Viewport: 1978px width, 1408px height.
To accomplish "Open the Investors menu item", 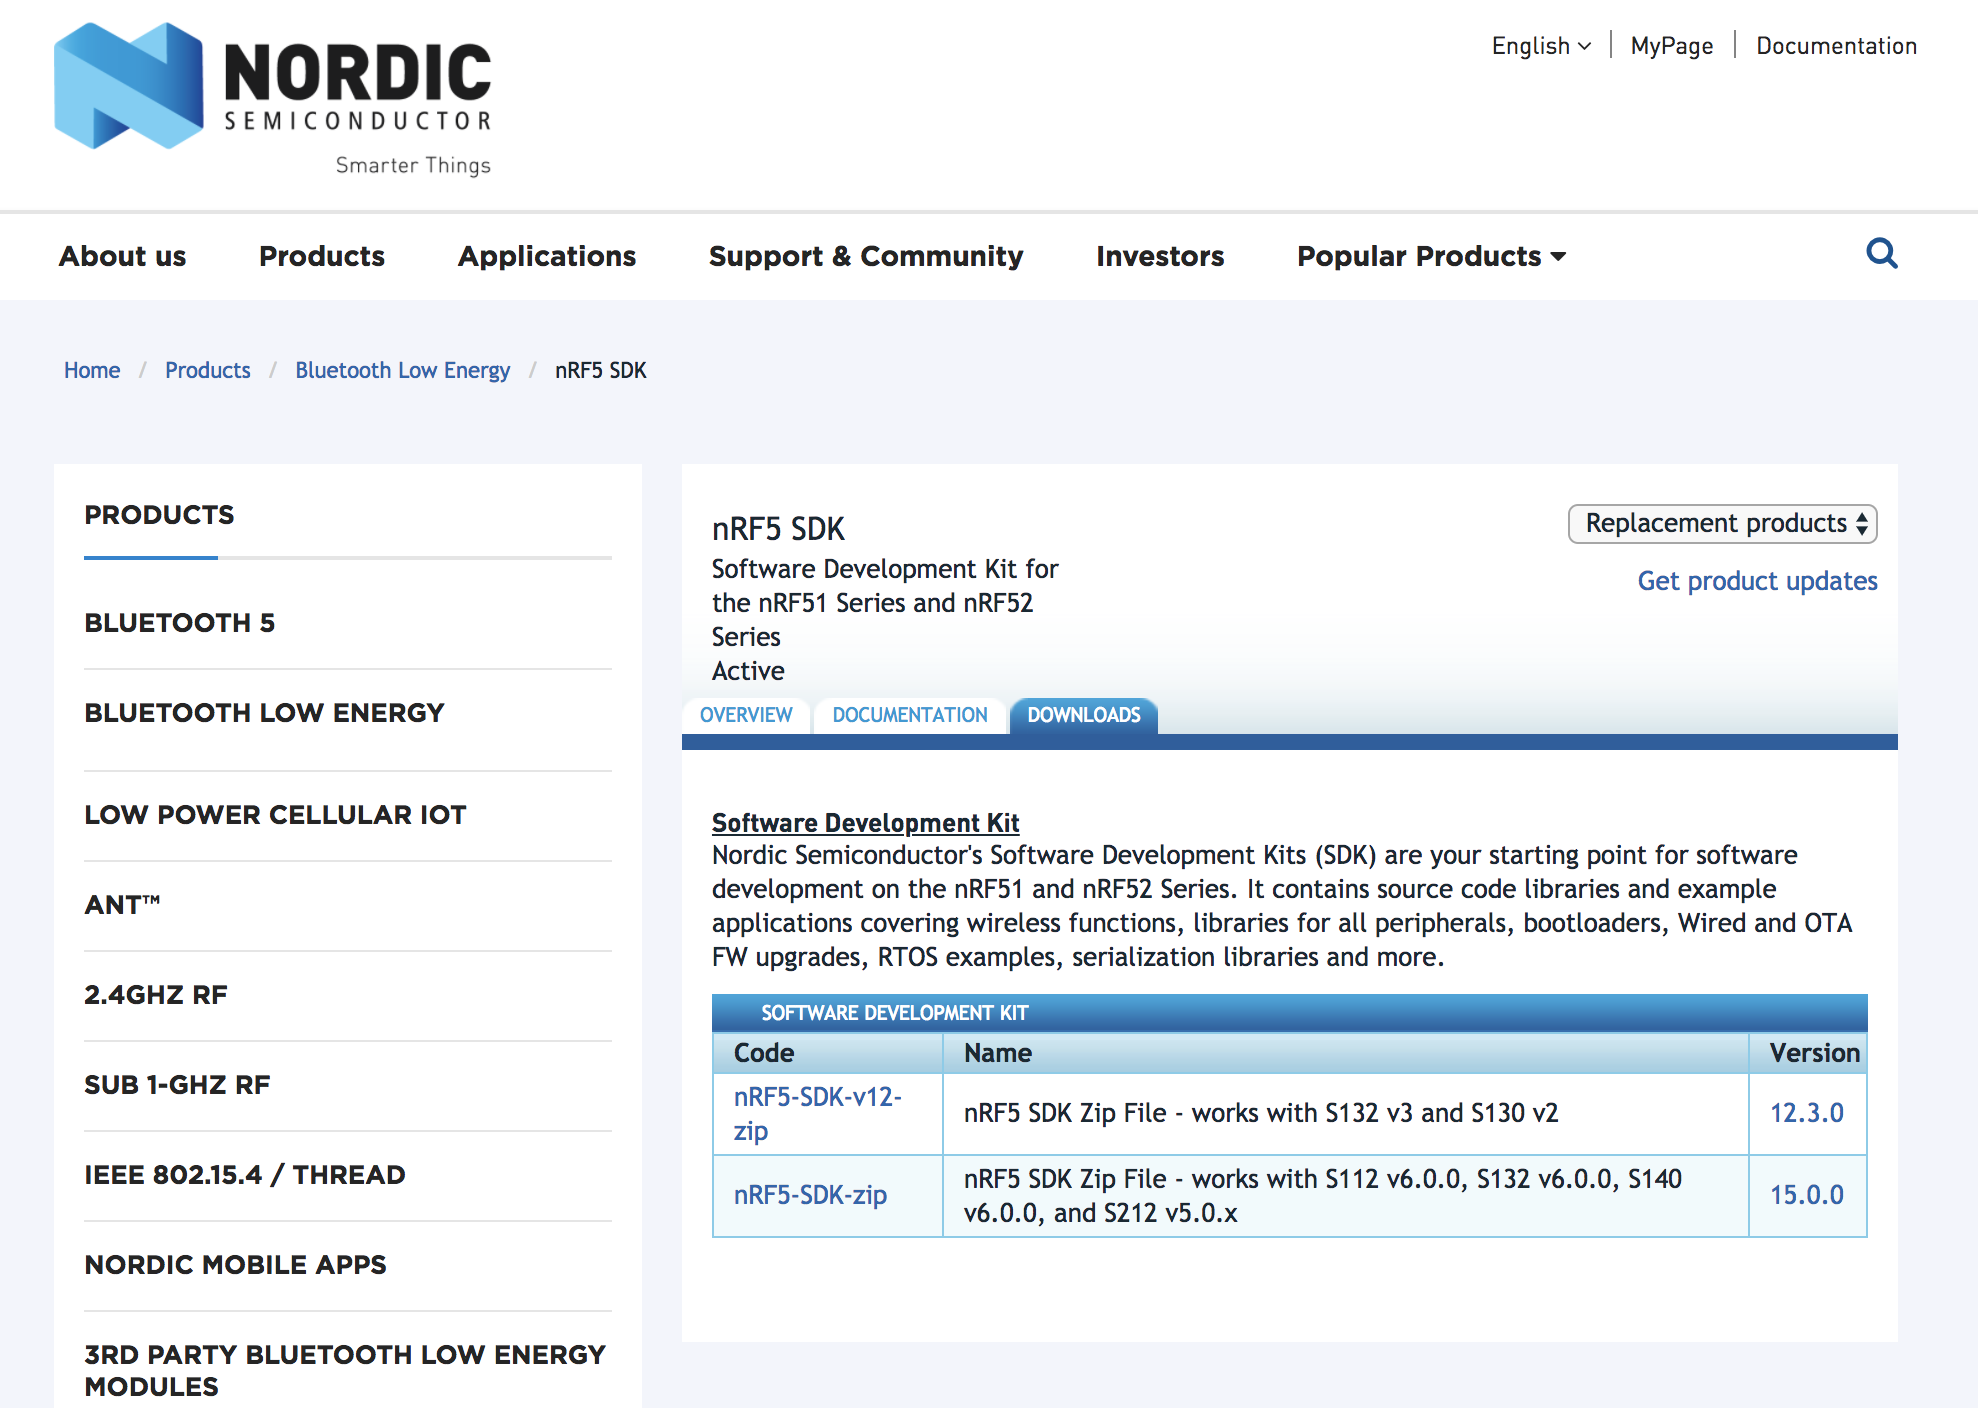I will click(1160, 256).
